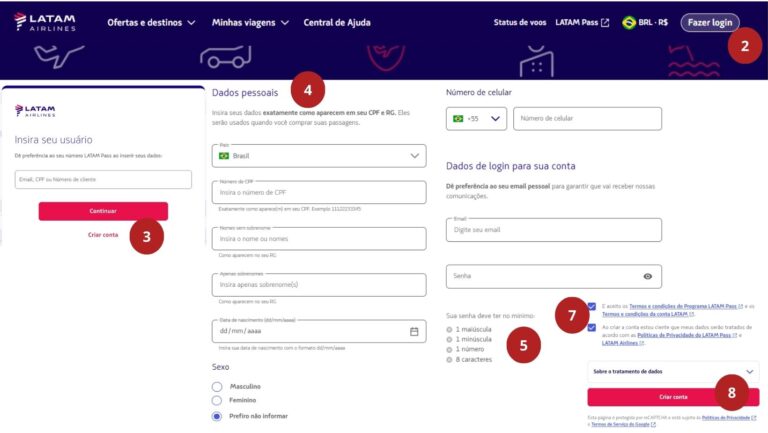Expand Sobre o tratamento de dados
Viewport: 768px width, 433px height.
pos(673,372)
